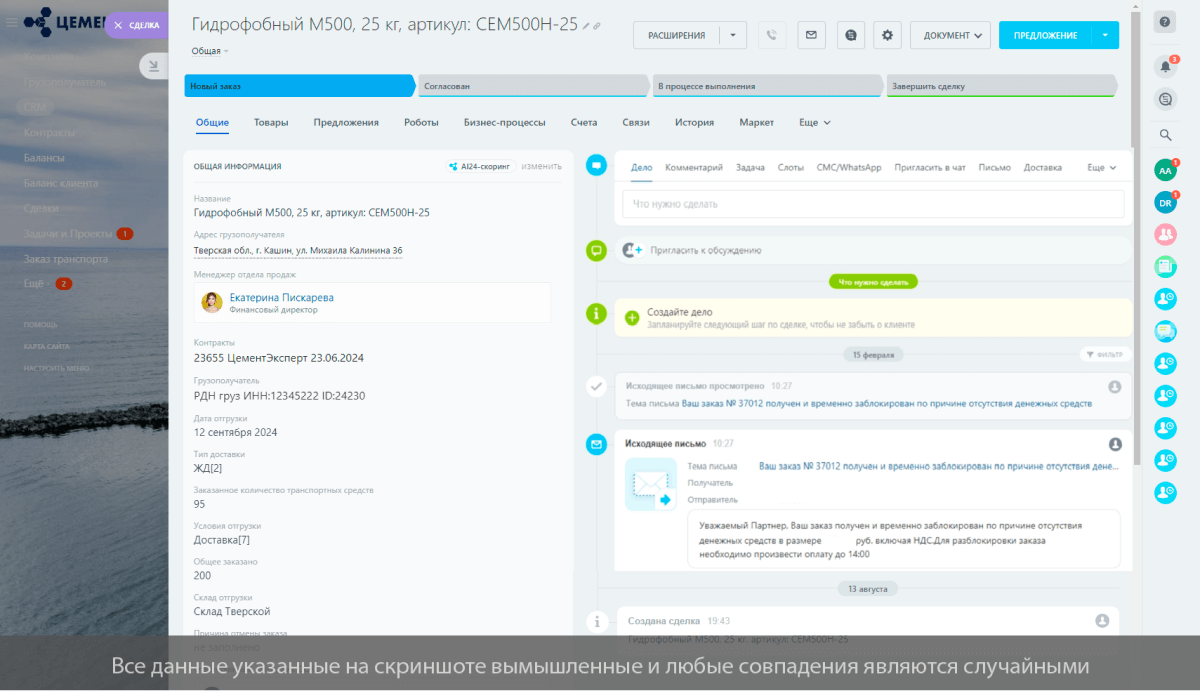Click the Пригласить к обсуждению field
The height and width of the screenshot is (691, 1200).
(x=872, y=250)
